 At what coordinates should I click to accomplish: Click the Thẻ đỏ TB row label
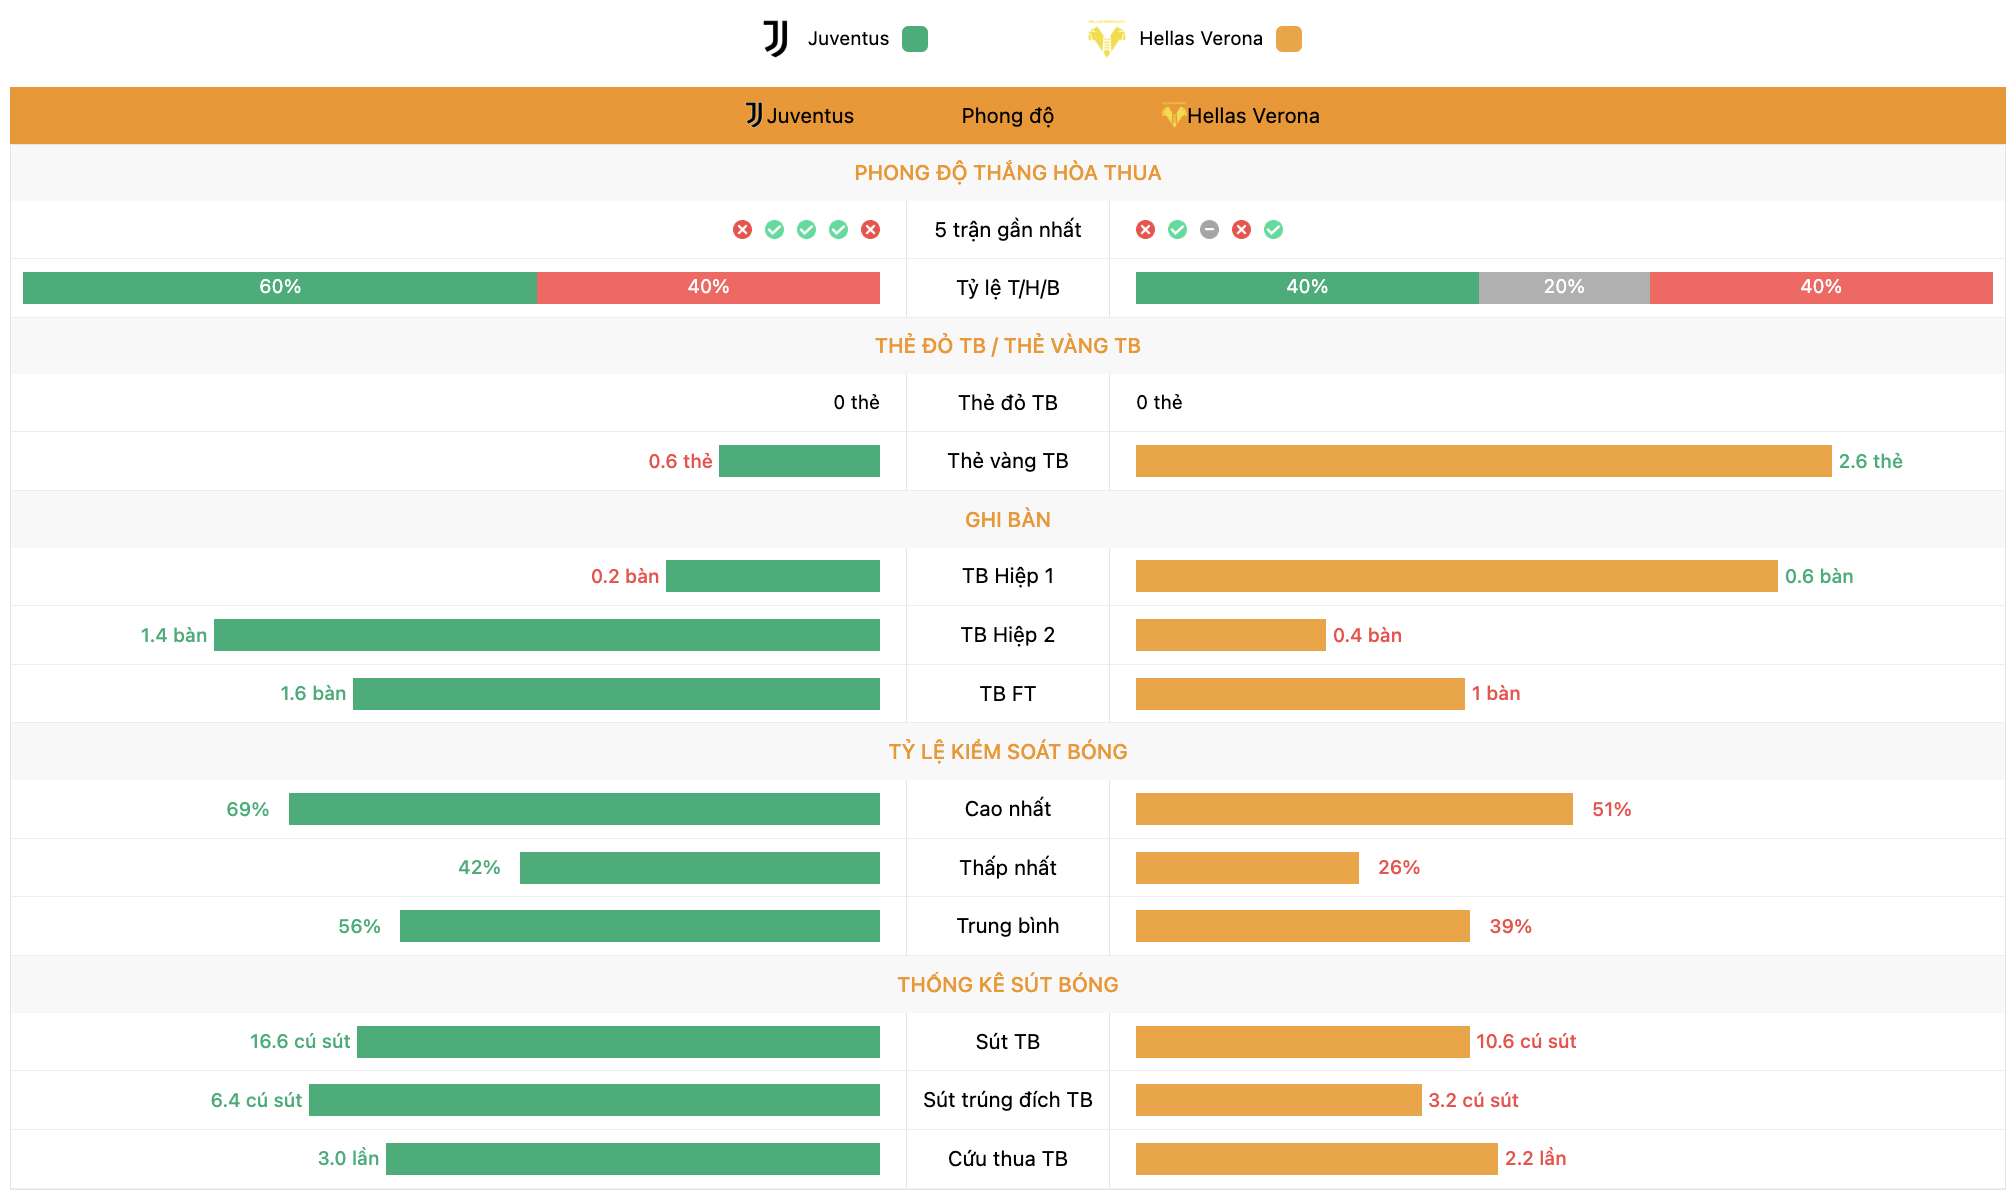coord(1008,403)
